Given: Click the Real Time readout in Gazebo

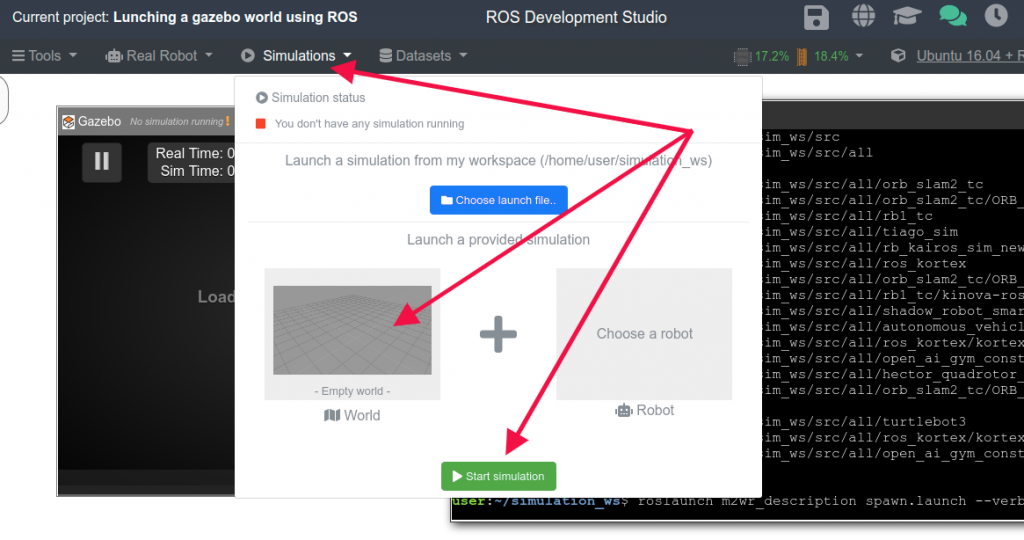Looking at the screenshot, I should 195,153.
